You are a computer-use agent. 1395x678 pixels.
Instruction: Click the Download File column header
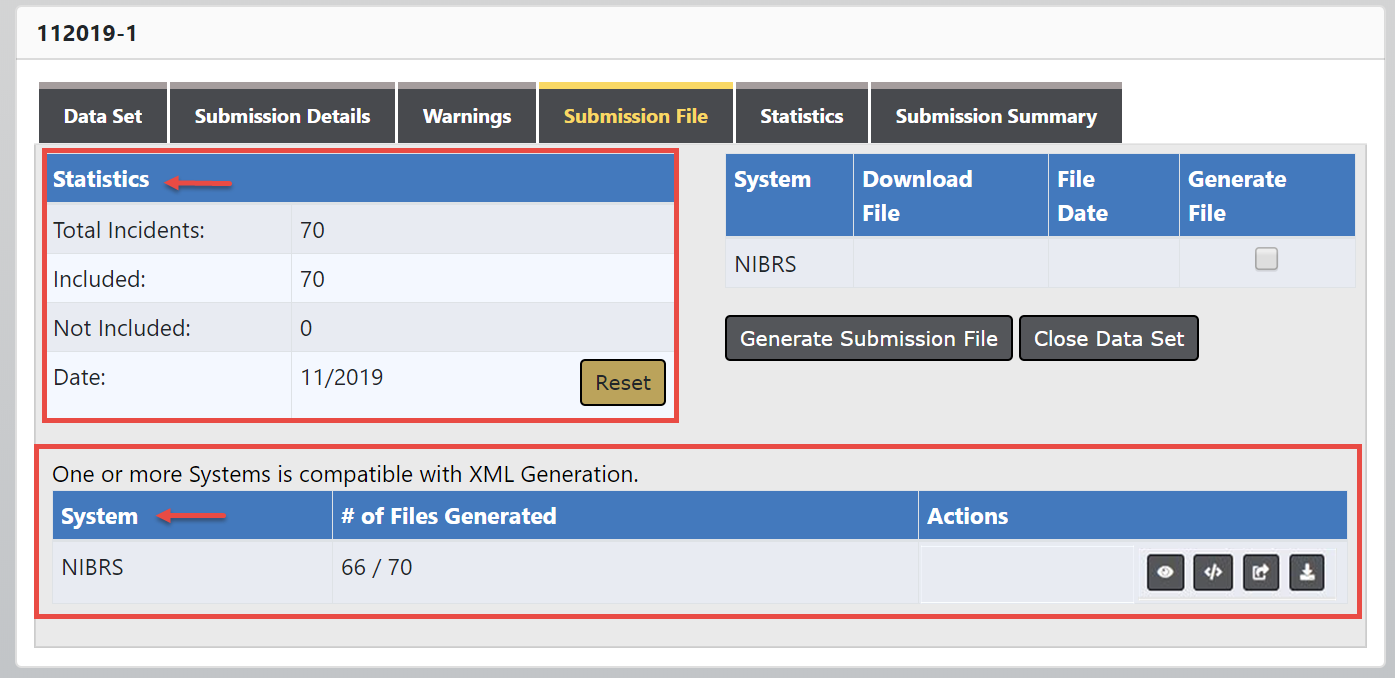coord(917,195)
